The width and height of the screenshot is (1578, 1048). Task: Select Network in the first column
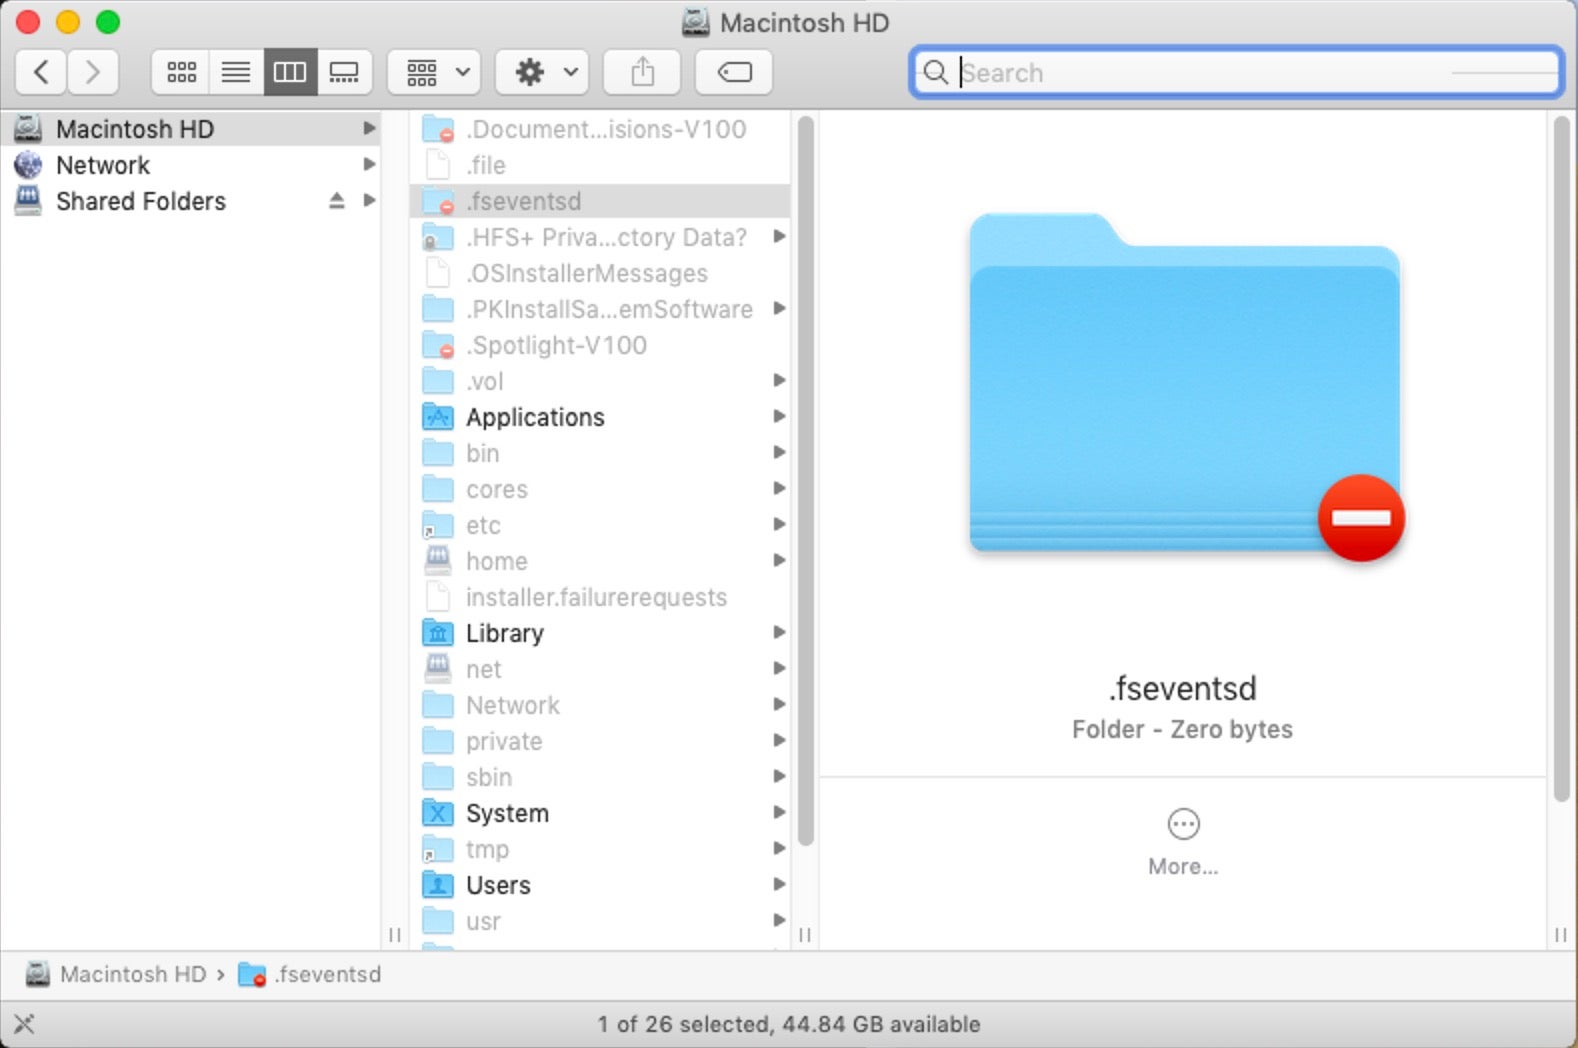103,165
